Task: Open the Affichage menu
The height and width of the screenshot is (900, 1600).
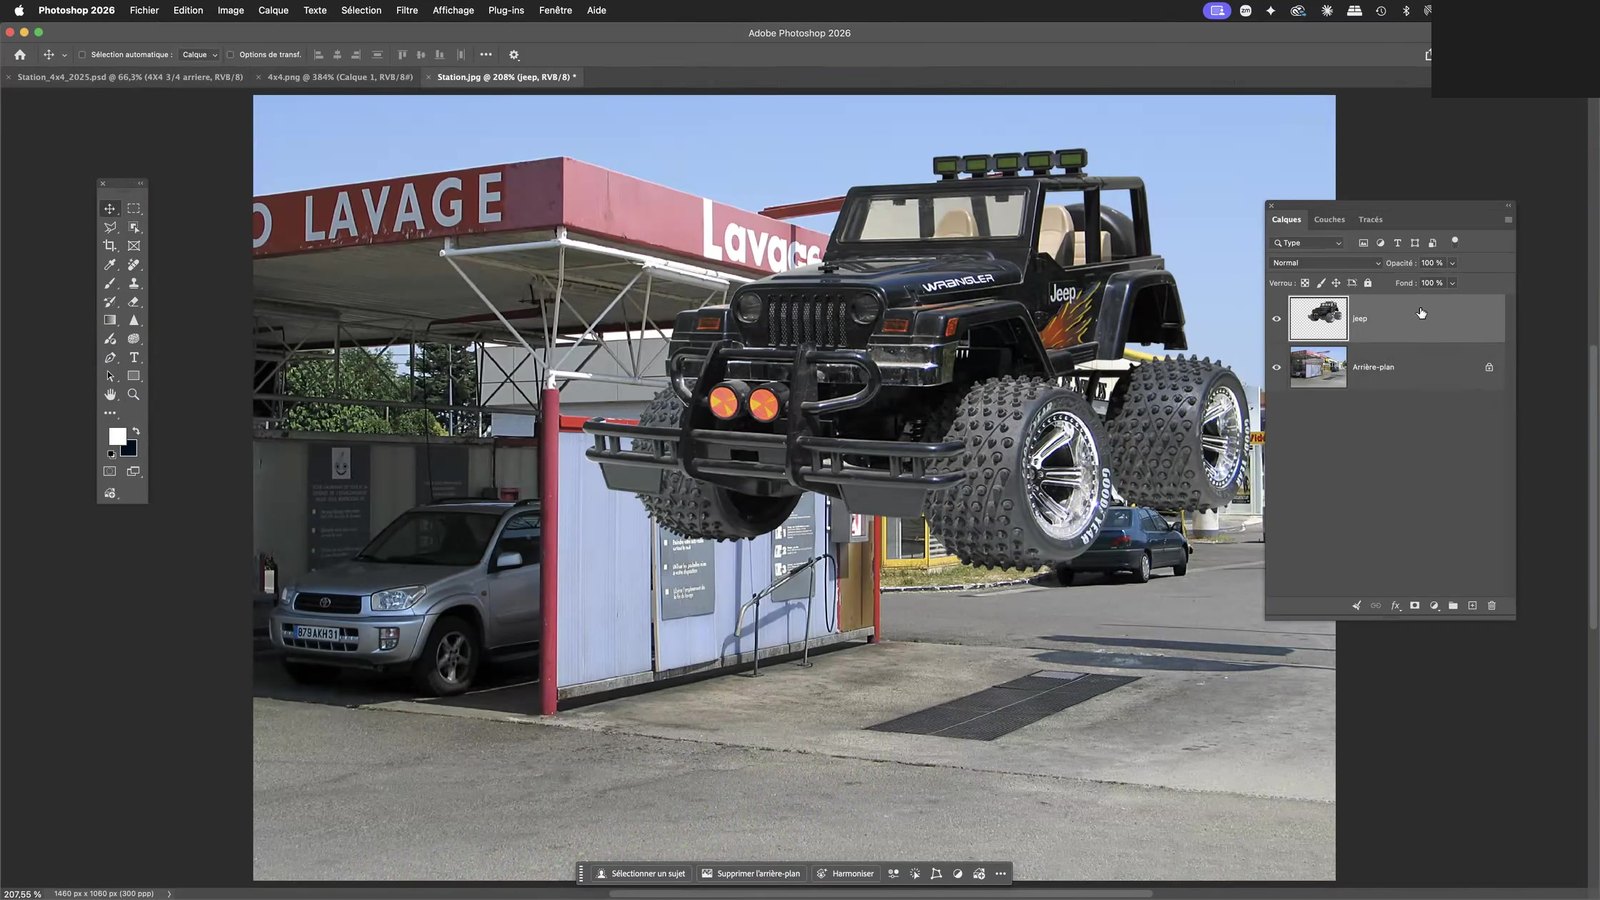Action: pos(453,10)
